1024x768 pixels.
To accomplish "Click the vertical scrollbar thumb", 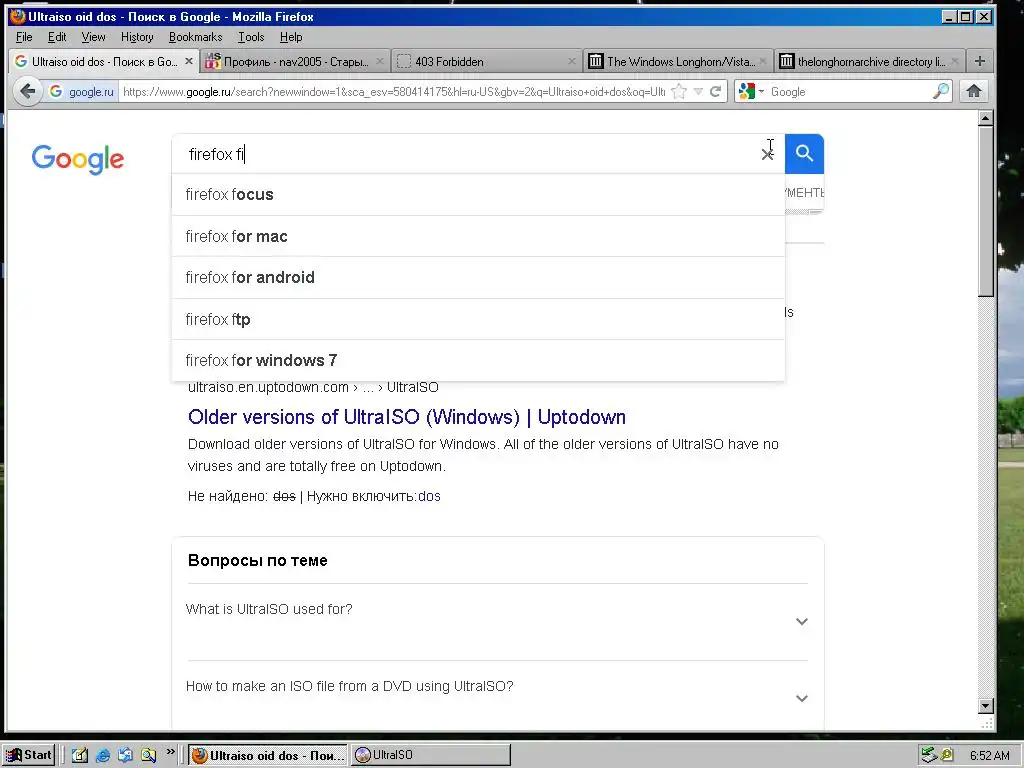I will 986,212.
